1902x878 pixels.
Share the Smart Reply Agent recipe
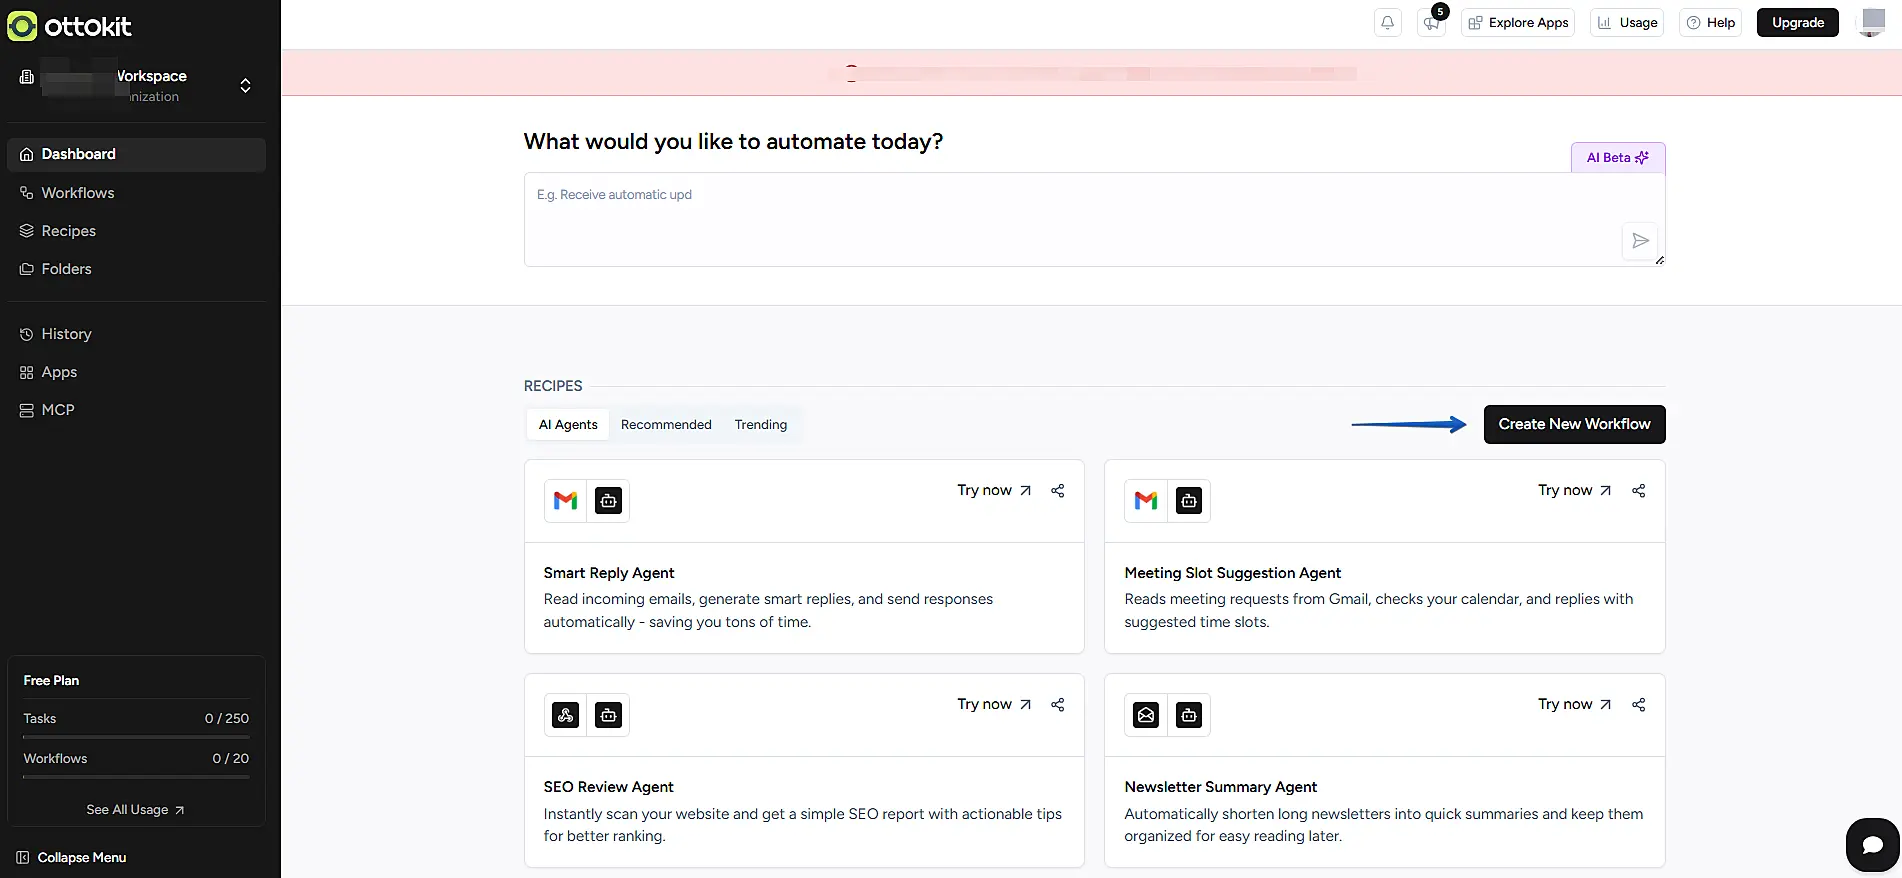(1057, 491)
